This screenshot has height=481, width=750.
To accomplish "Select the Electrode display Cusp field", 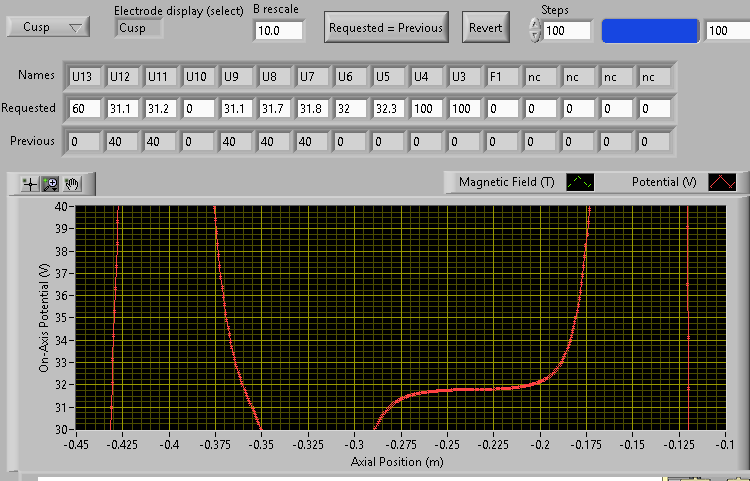I will click(x=139, y=28).
